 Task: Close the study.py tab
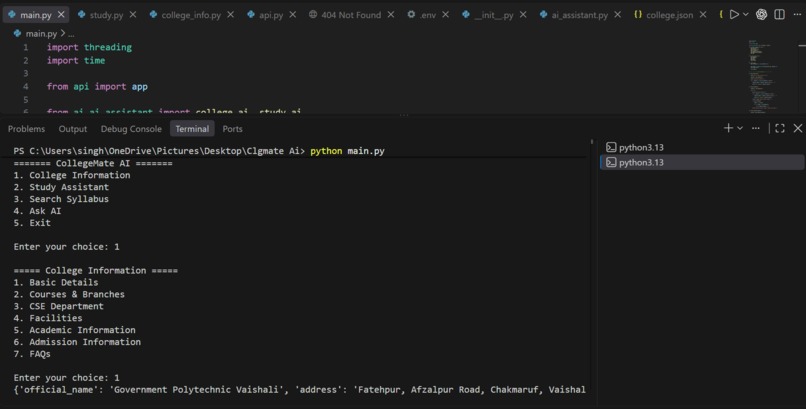(x=133, y=15)
